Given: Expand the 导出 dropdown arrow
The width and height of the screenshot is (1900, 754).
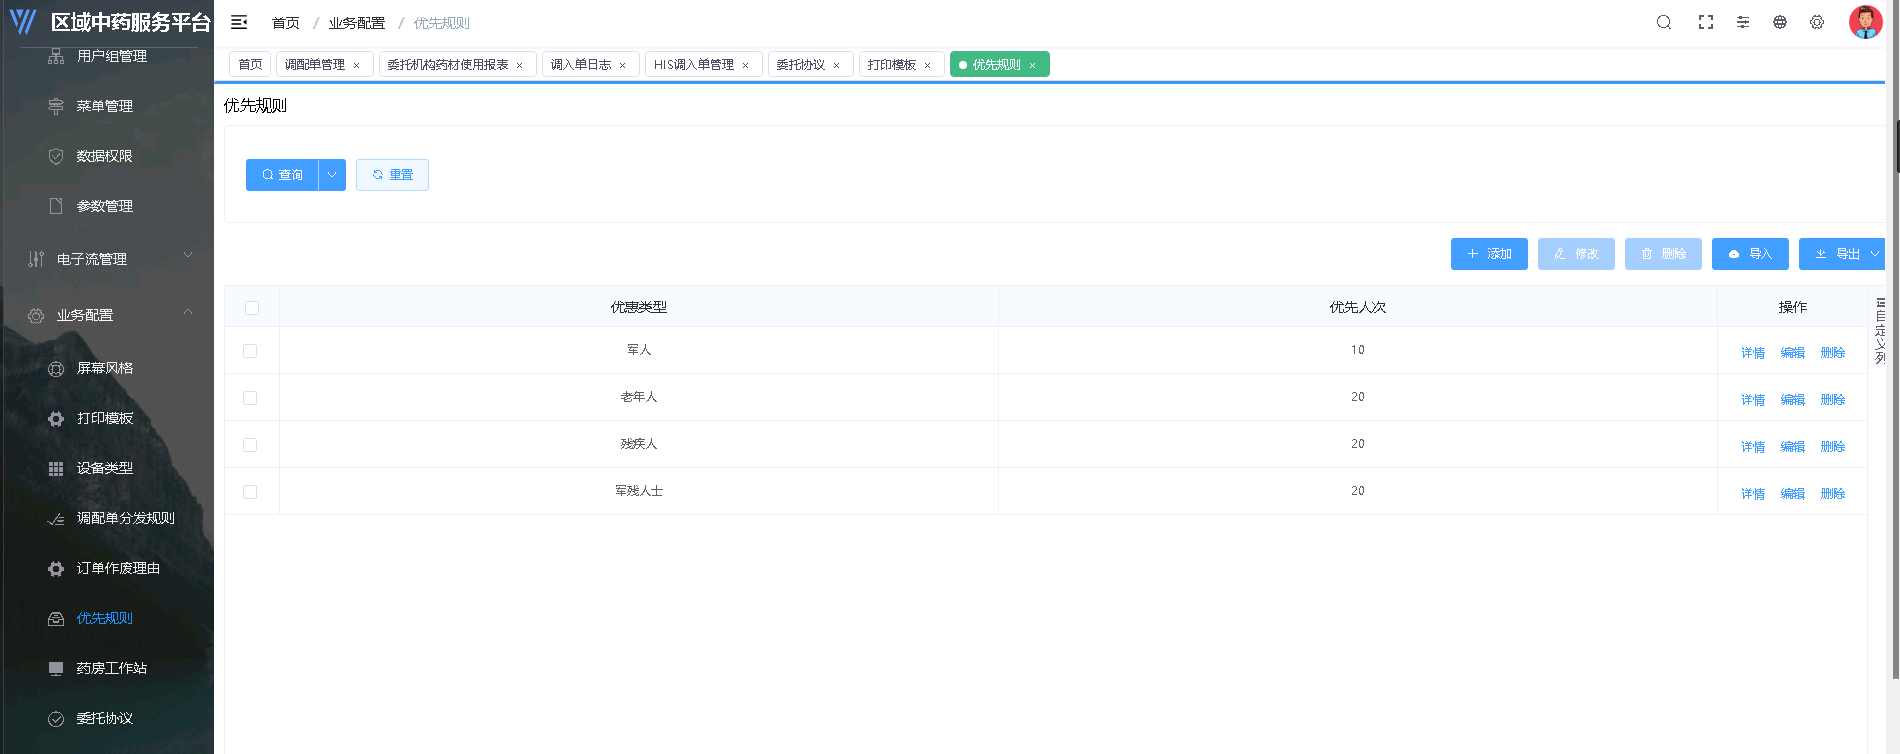Looking at the screenshot, I should [x=1875, y=254].
